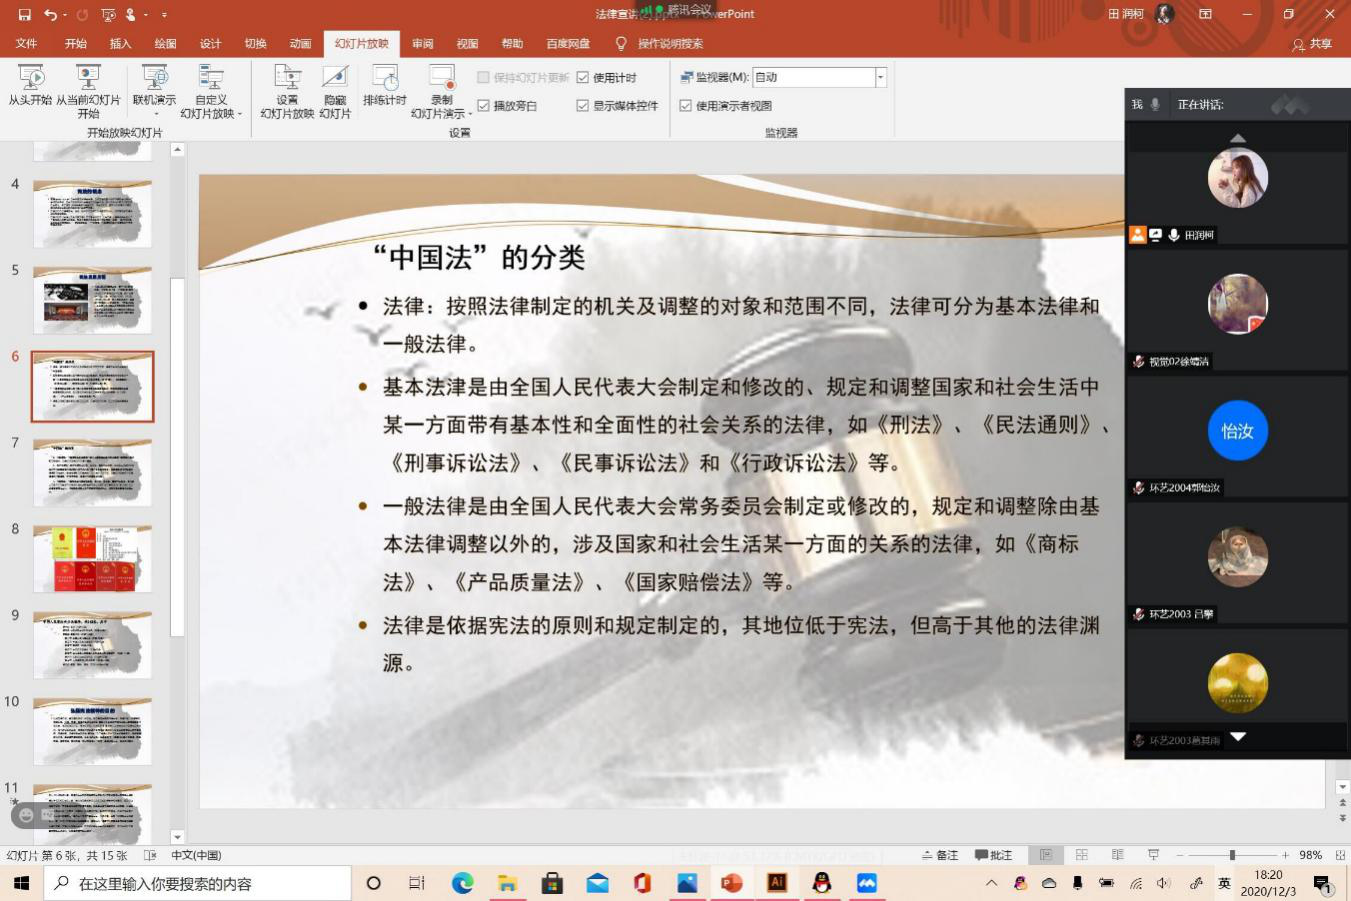Select slide 8 thumbnail in slide panel

tap(93, 559)
